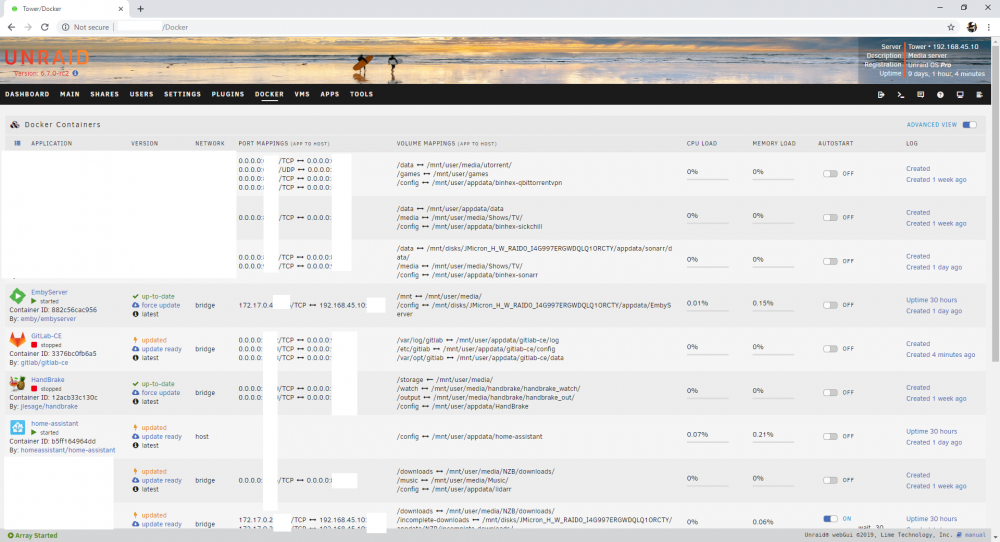Click the info icon beside Version 6.7.0-rc2

pyautogui.click(x=75, y=73)
